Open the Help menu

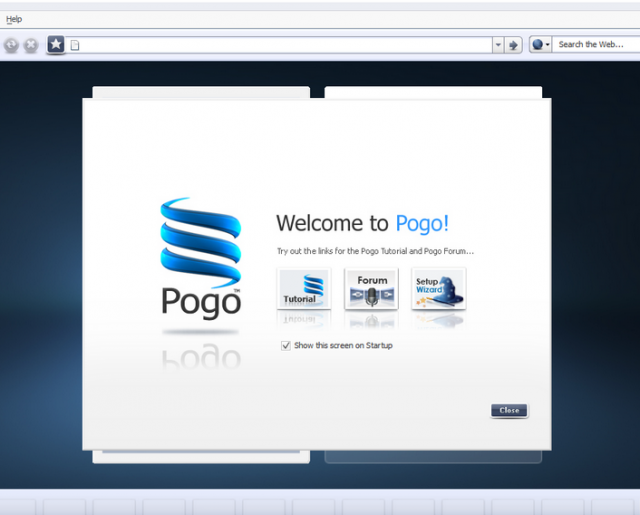14,19
